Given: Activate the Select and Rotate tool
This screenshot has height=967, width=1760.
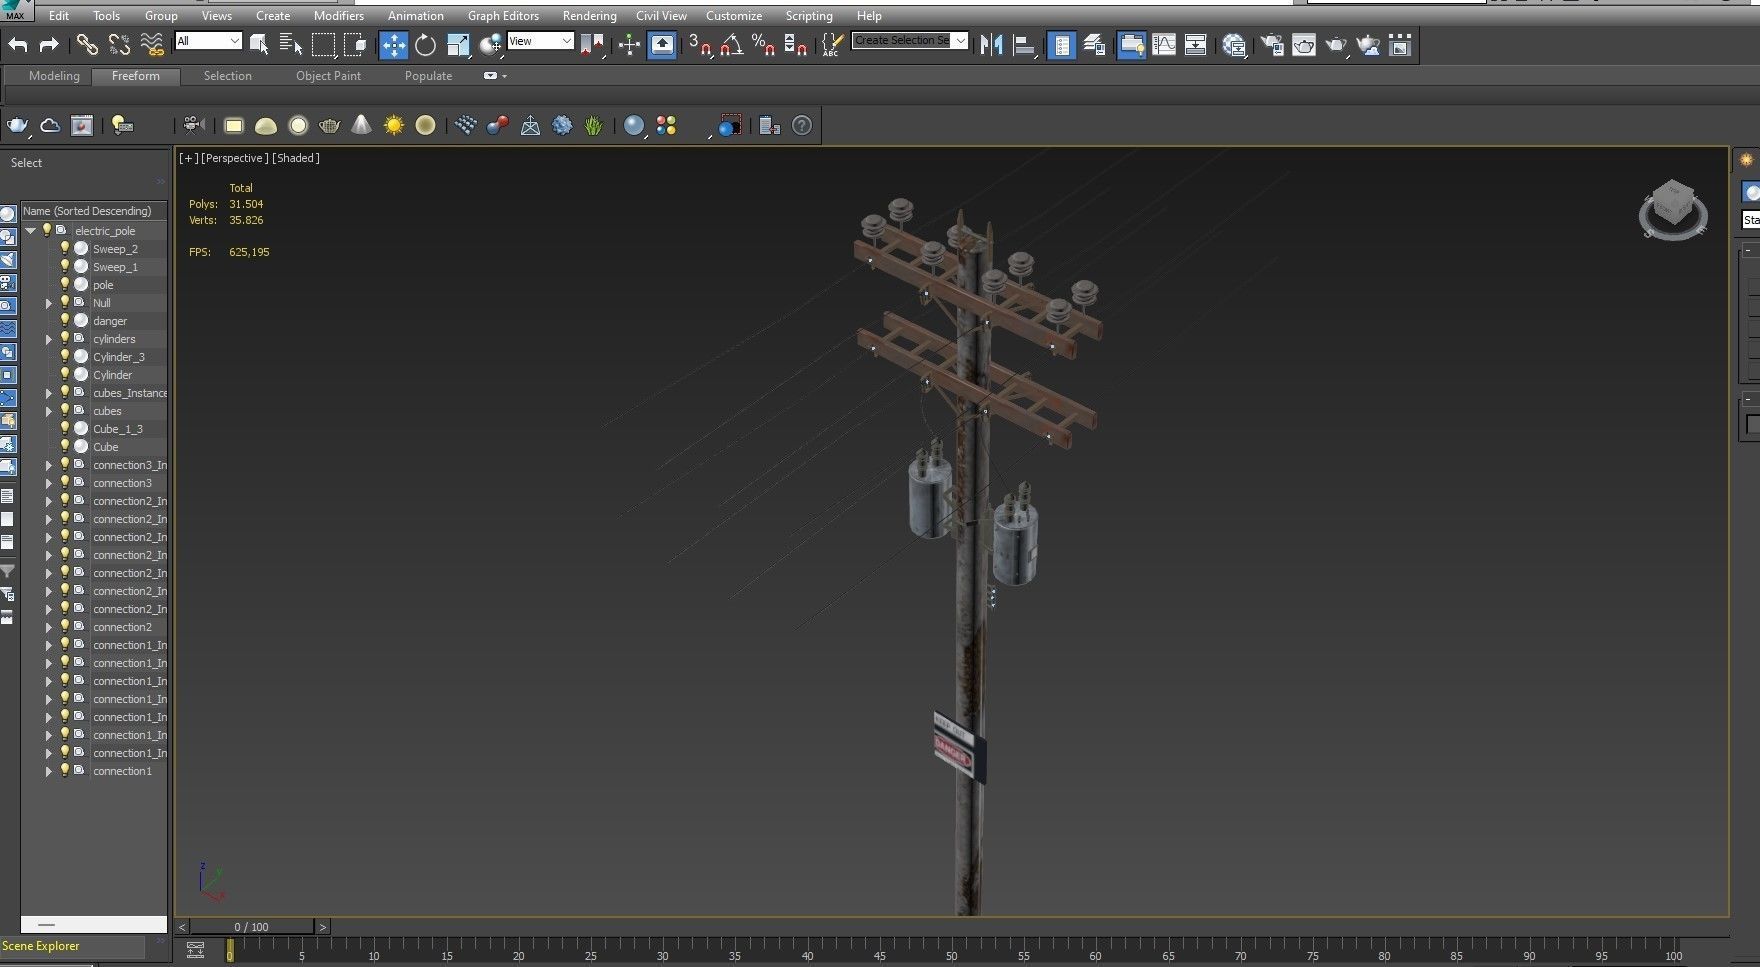Looking at the screenshot, I should click(426, 44).
